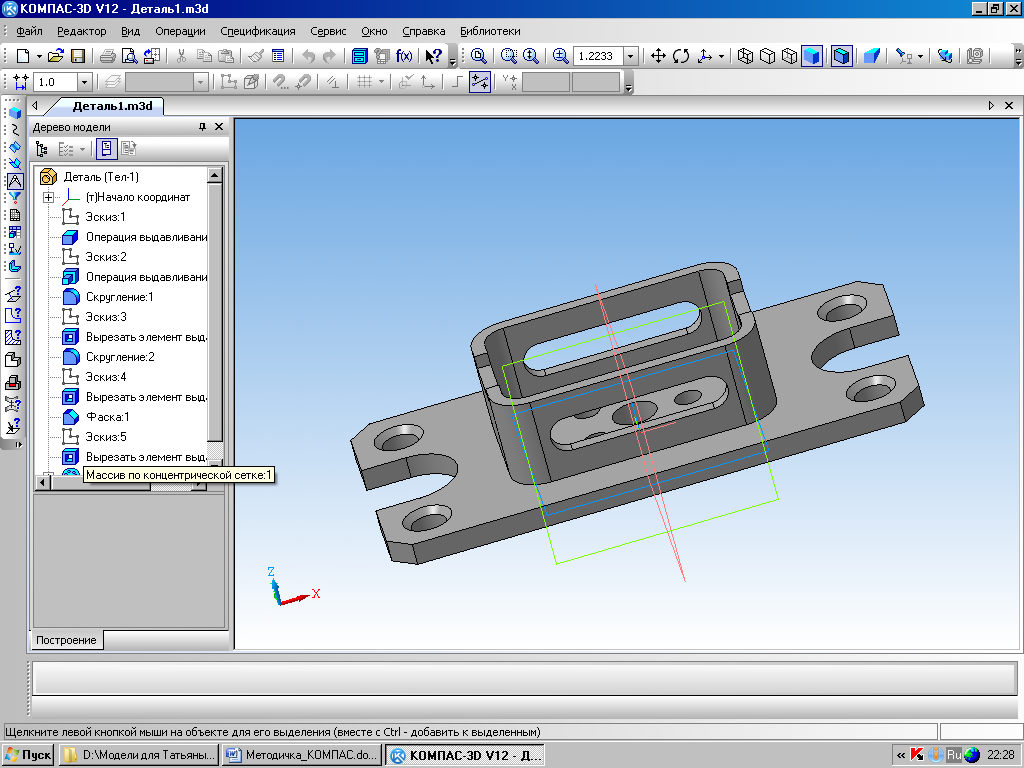Switch to shaded display mode

coord(812,56)
